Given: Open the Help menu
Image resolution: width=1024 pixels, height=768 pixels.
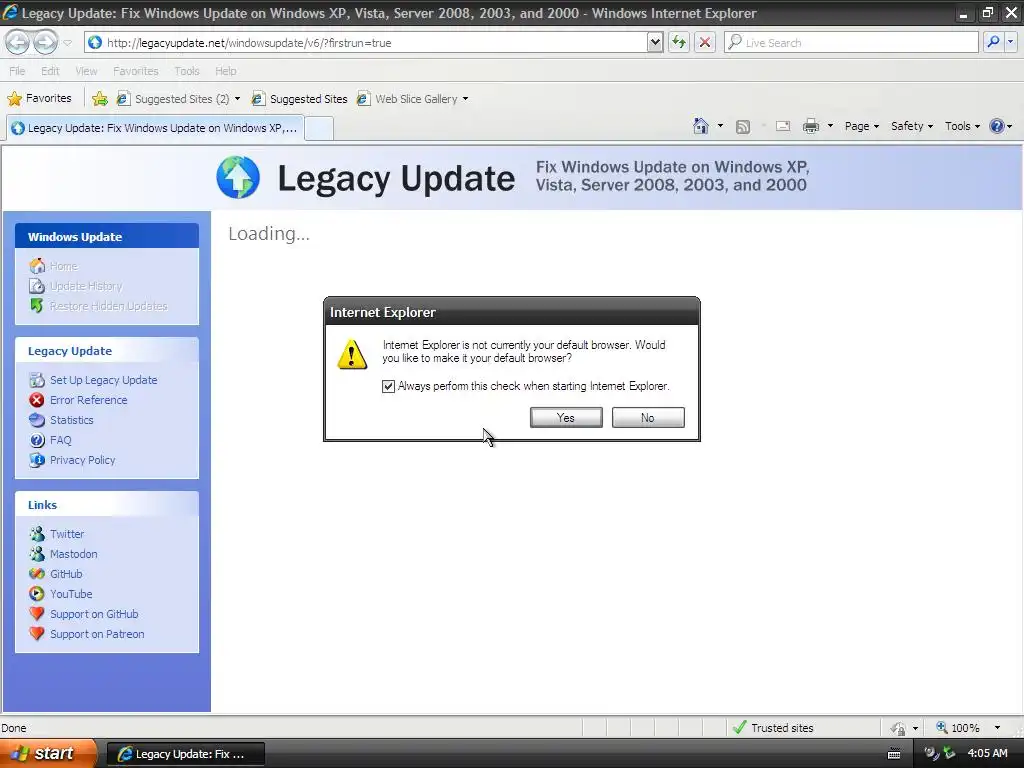Looking at the screenshot, I should pyautogui.click(x=226, y=71).
